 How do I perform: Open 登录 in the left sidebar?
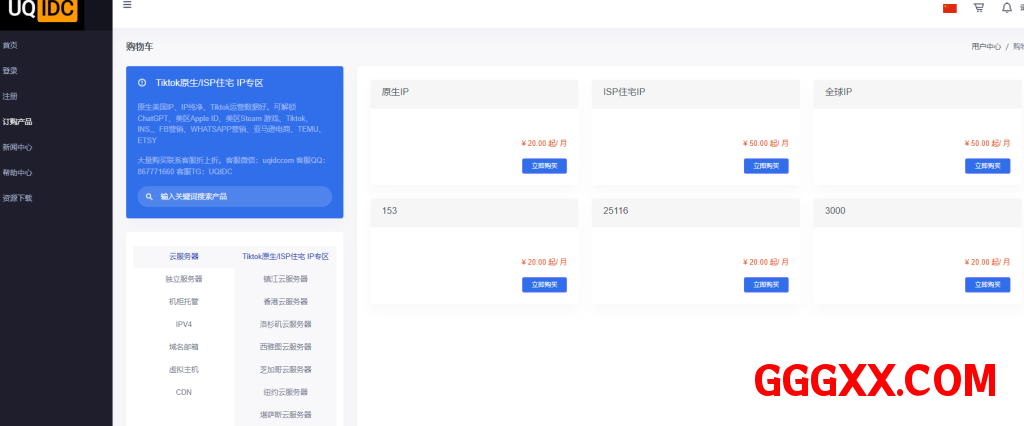10,71
